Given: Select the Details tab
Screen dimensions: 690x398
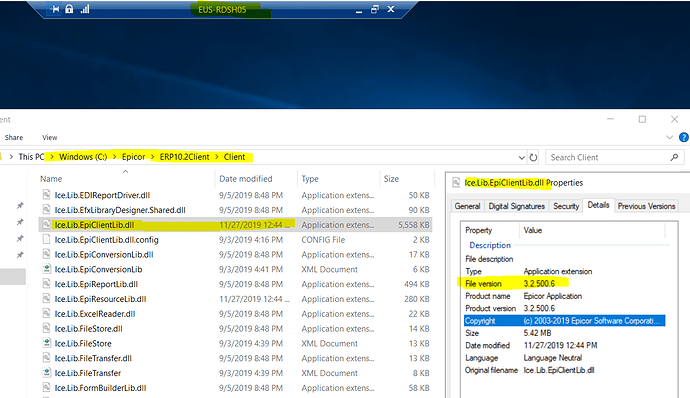Looking at the screenshot, I should [598, 205].
